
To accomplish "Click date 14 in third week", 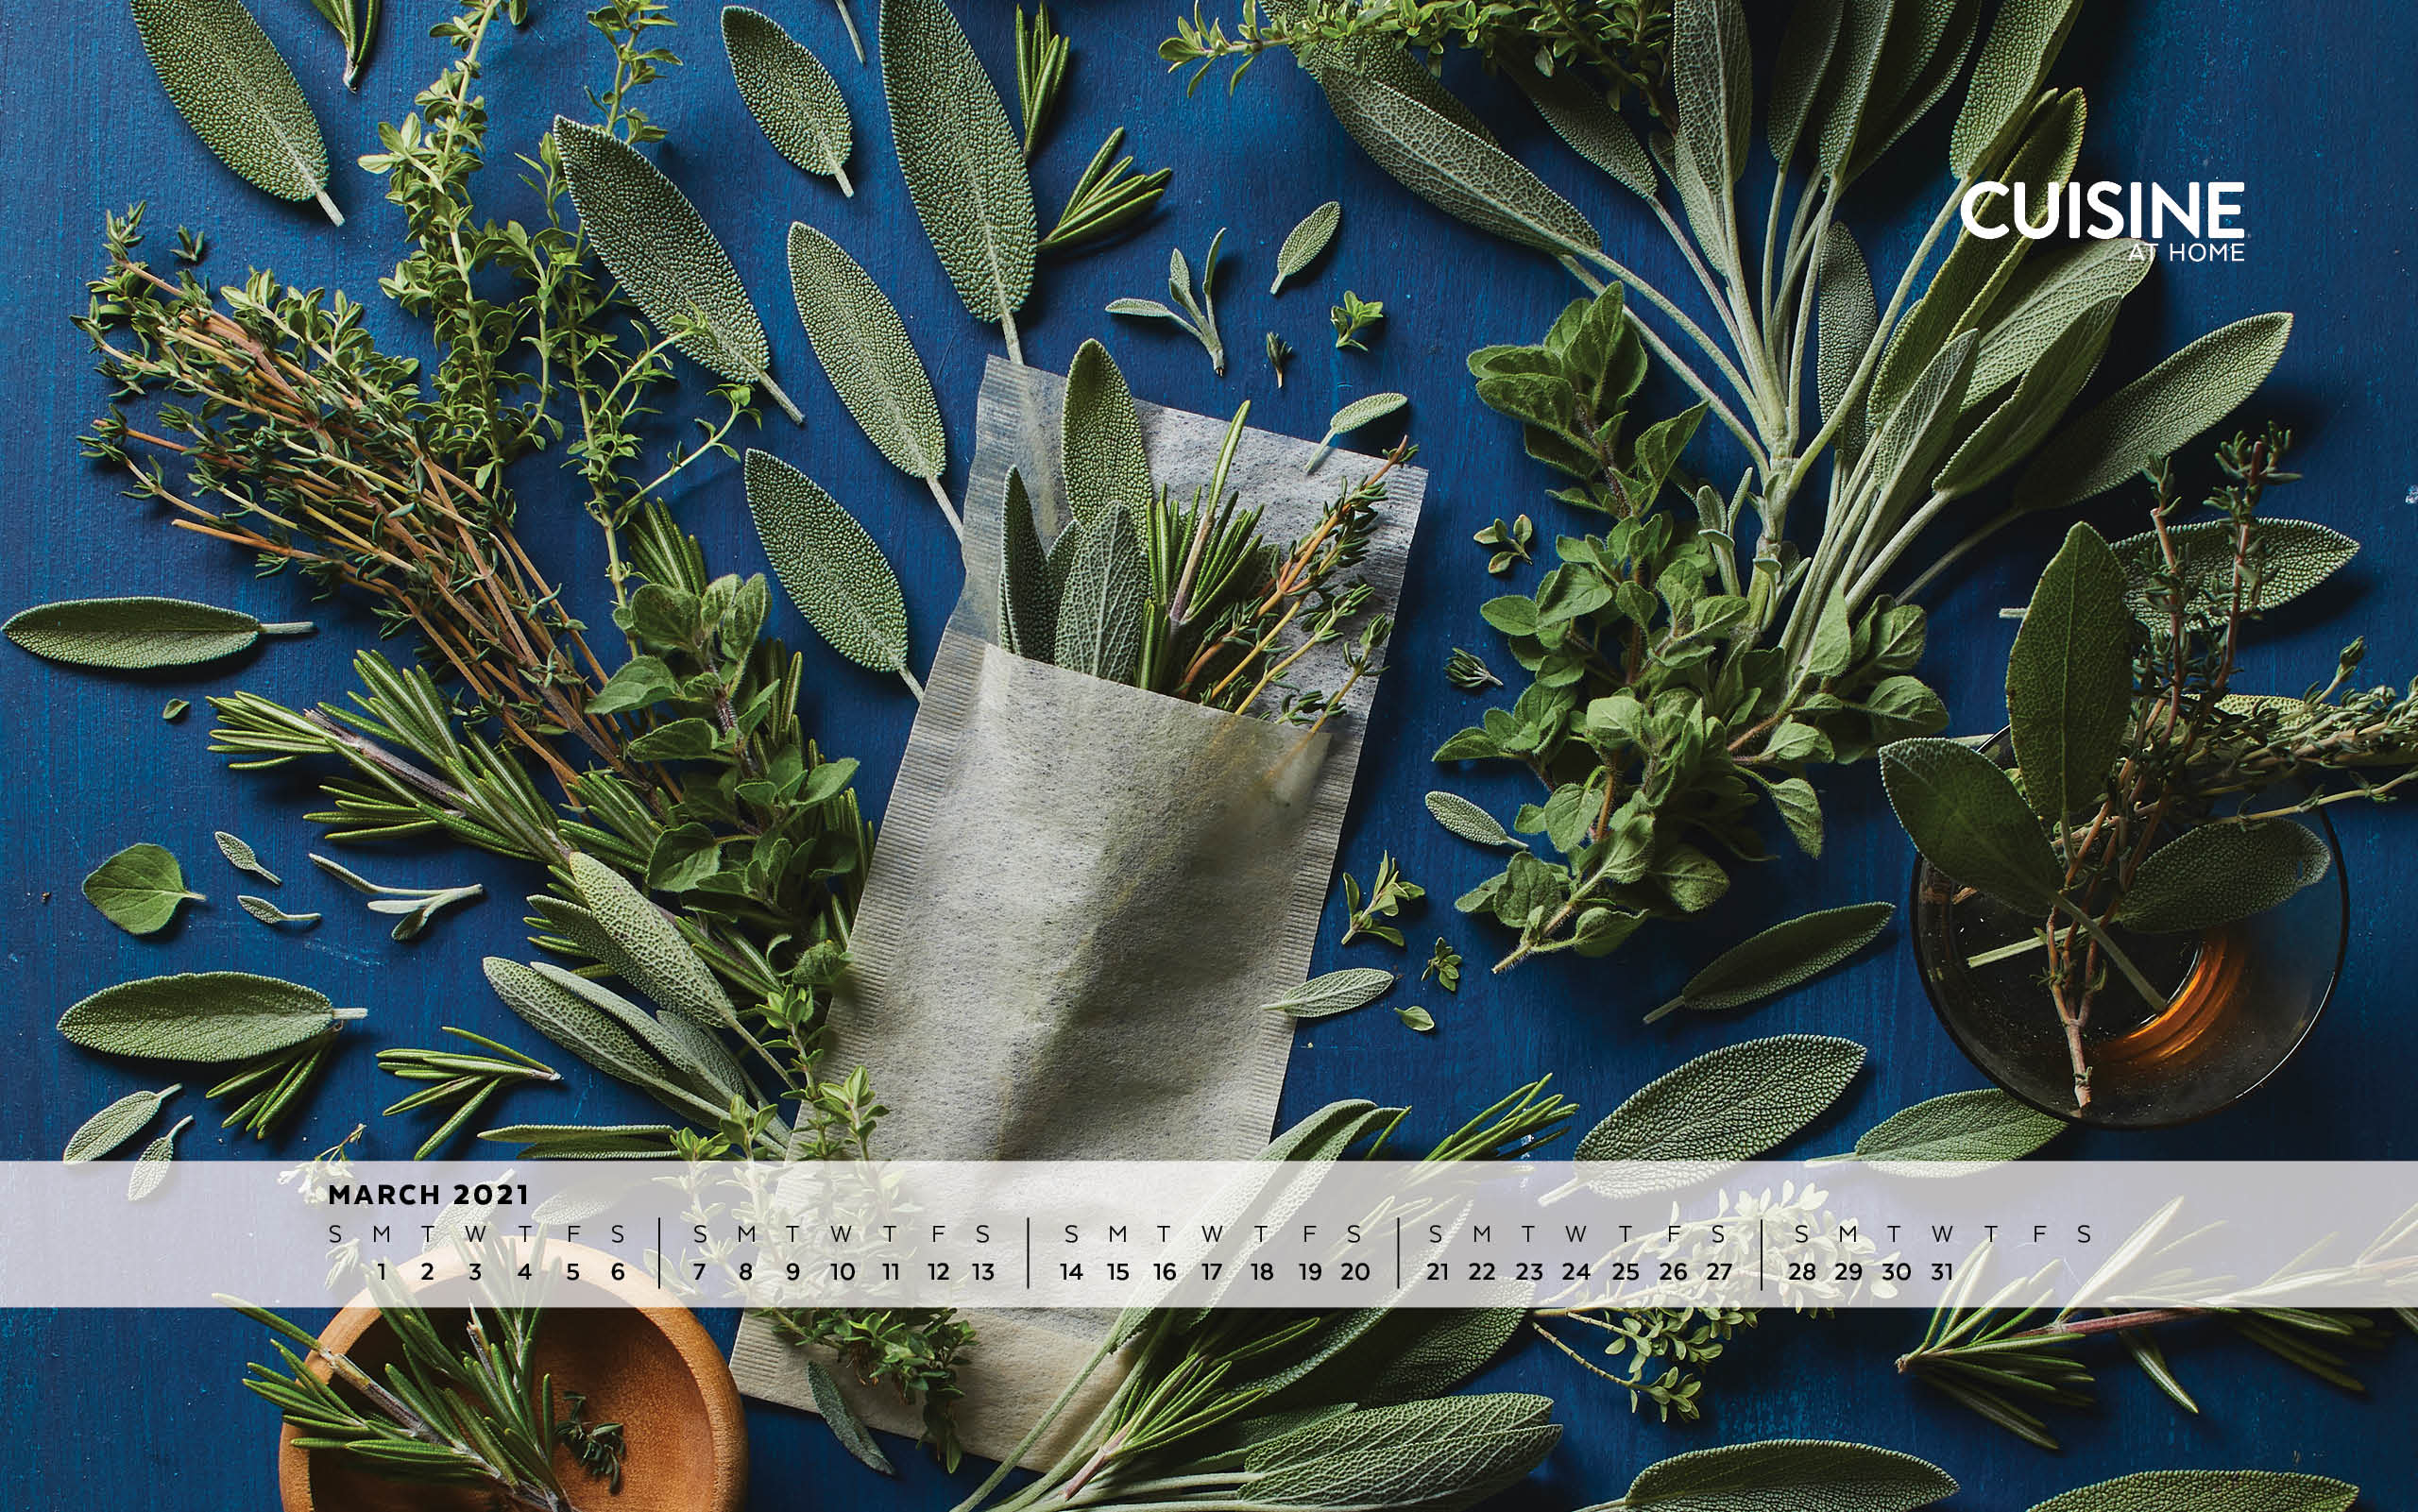I will 1071,1272.
